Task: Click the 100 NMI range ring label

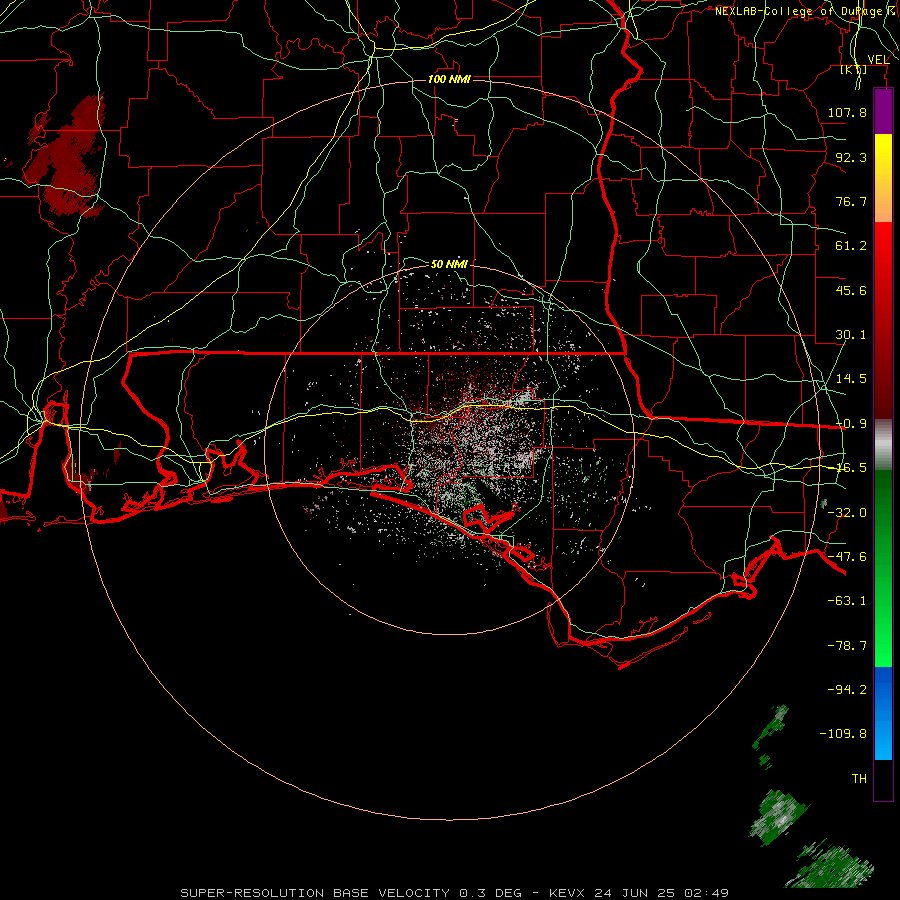Action: tap(449, 79)
